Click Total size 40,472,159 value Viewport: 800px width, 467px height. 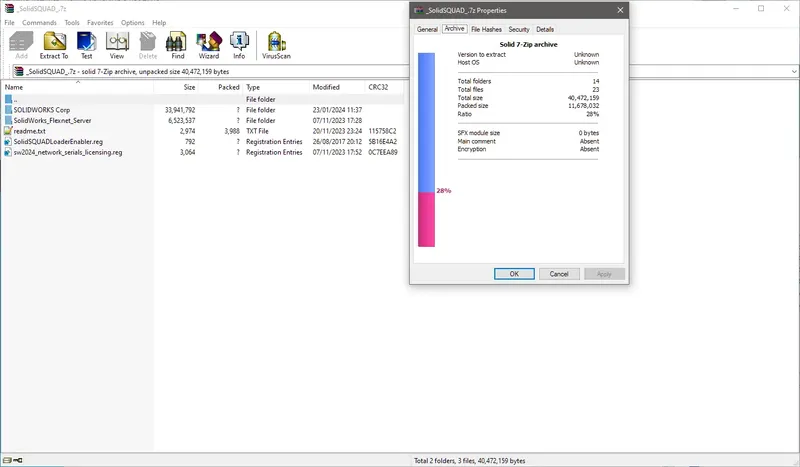[x=584, y=97]
